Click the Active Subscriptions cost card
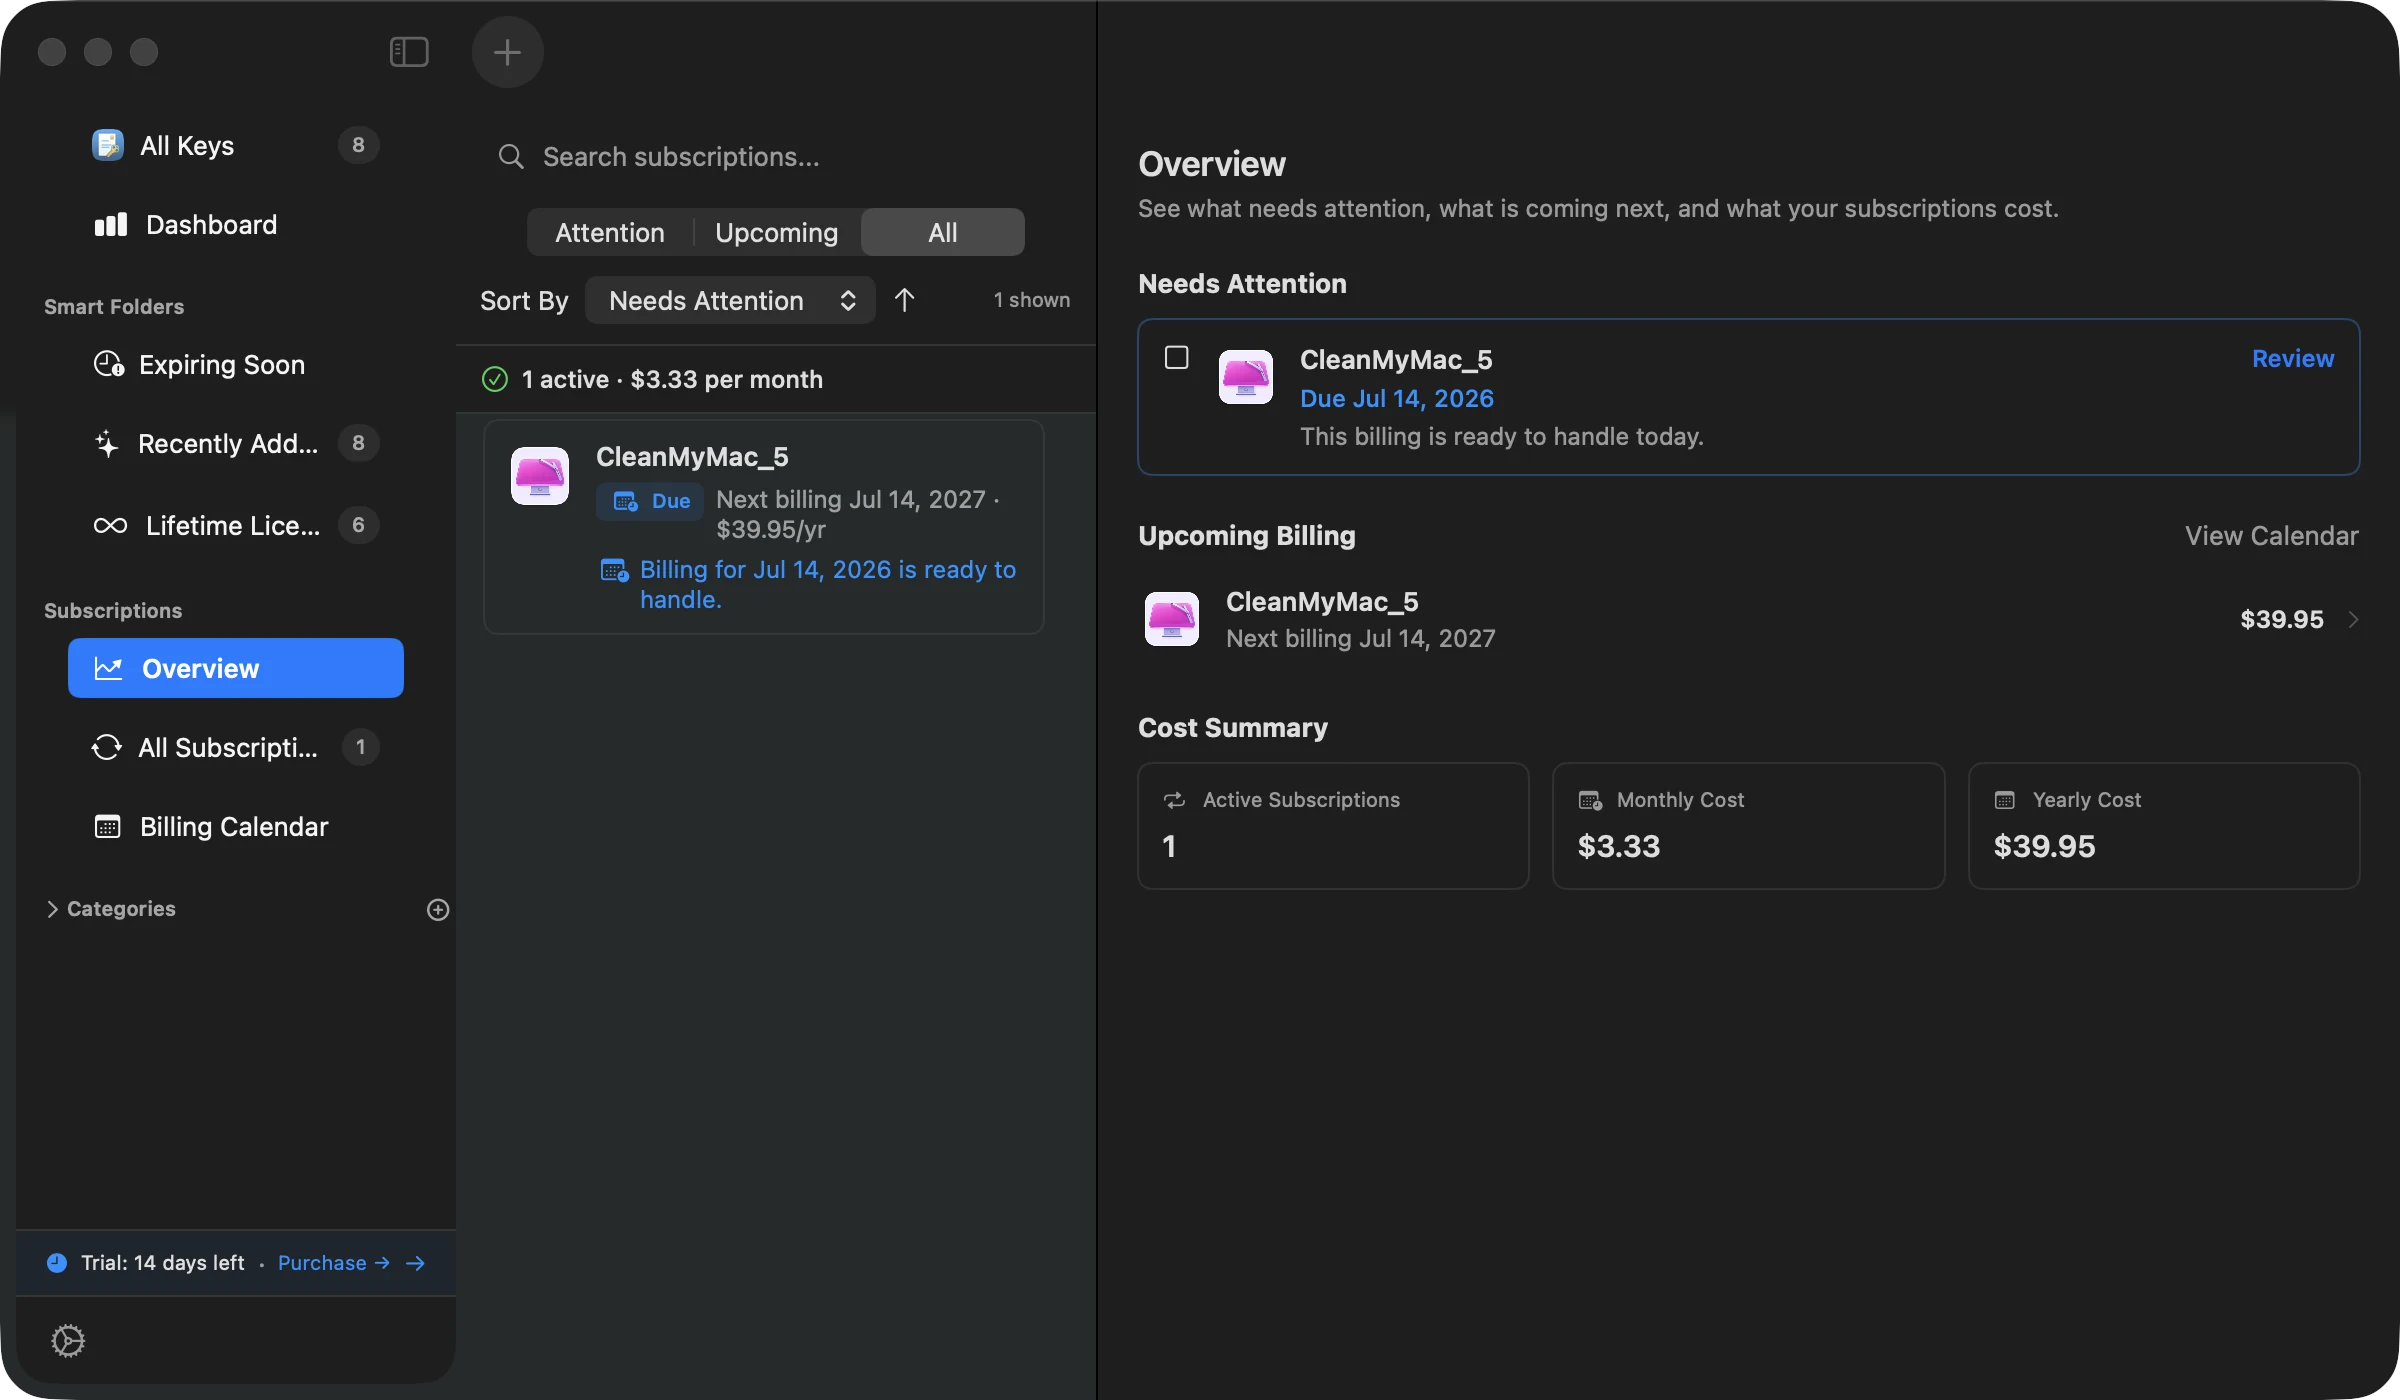 tap(1333, 826)
